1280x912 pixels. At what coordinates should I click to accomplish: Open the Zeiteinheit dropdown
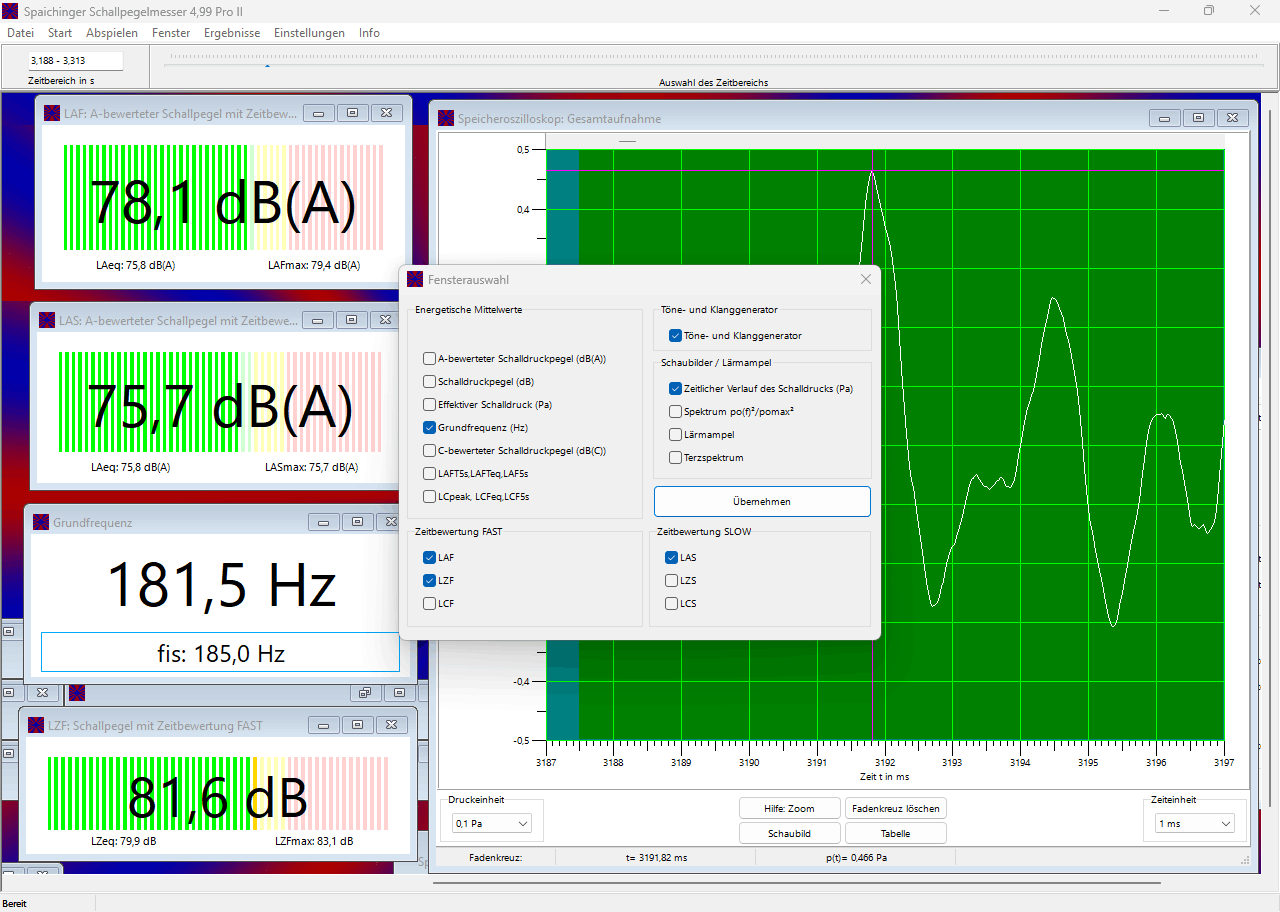1195,823
